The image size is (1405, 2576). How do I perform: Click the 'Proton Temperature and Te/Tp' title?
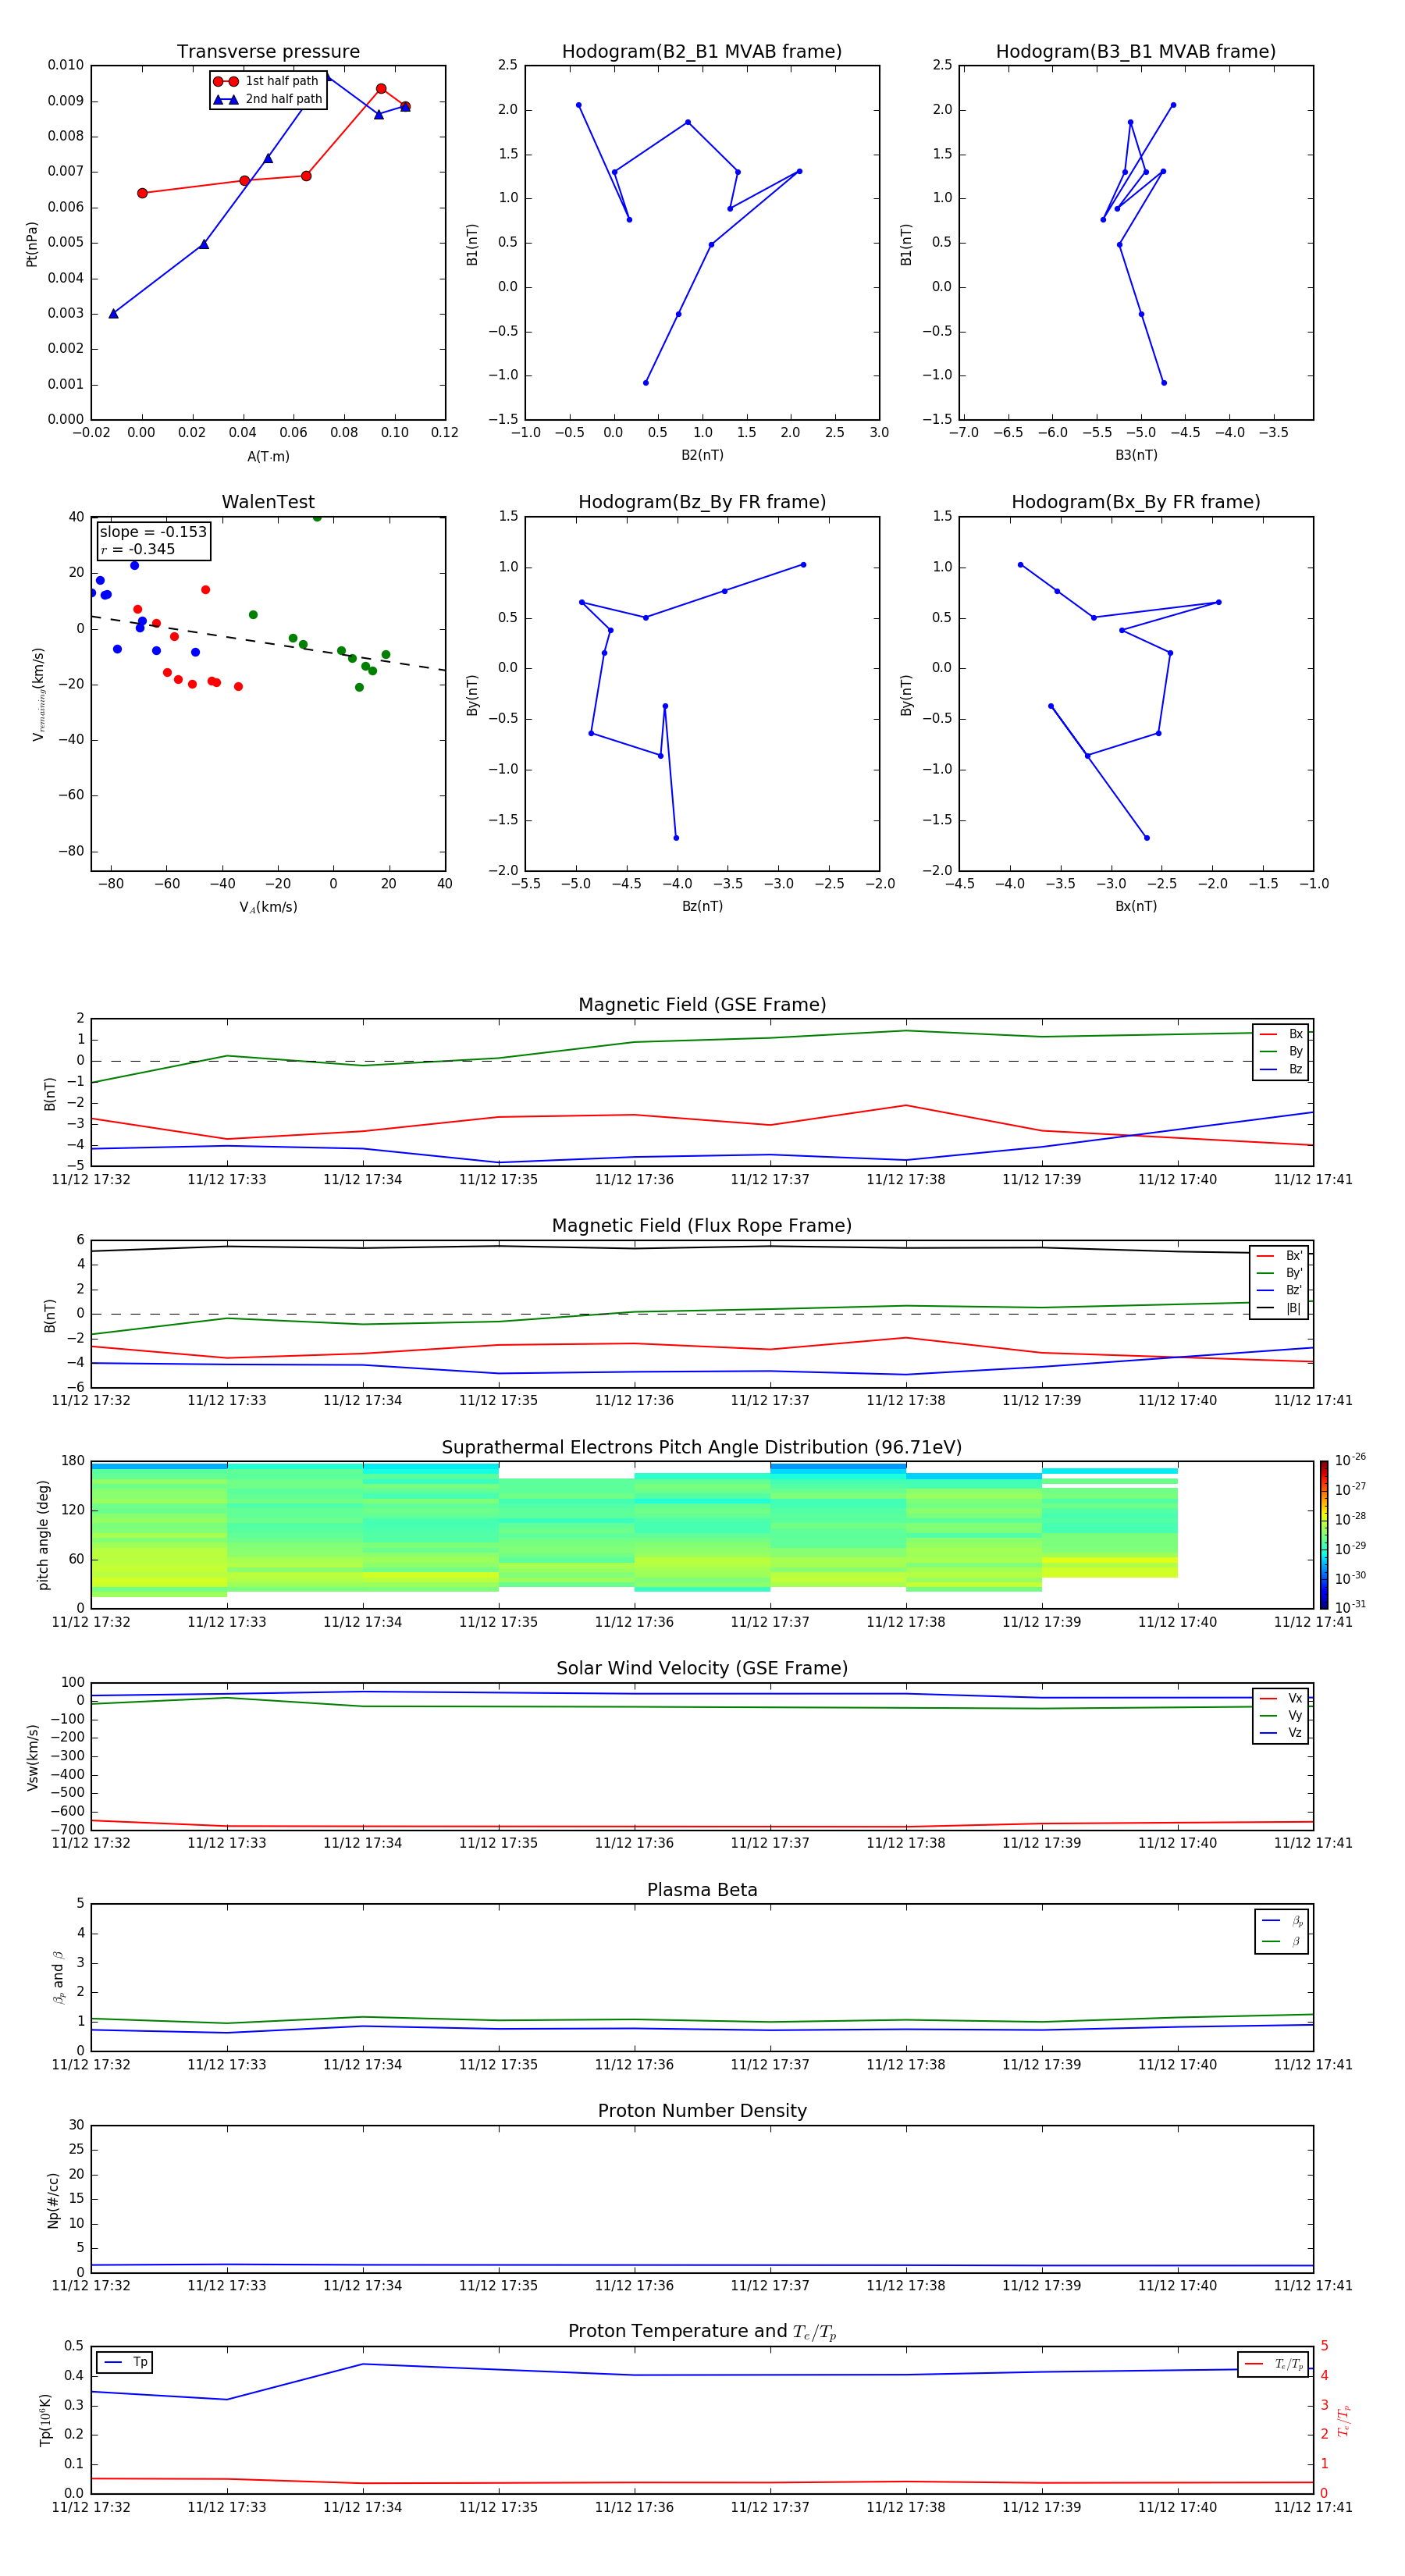tap(702, 2332)
